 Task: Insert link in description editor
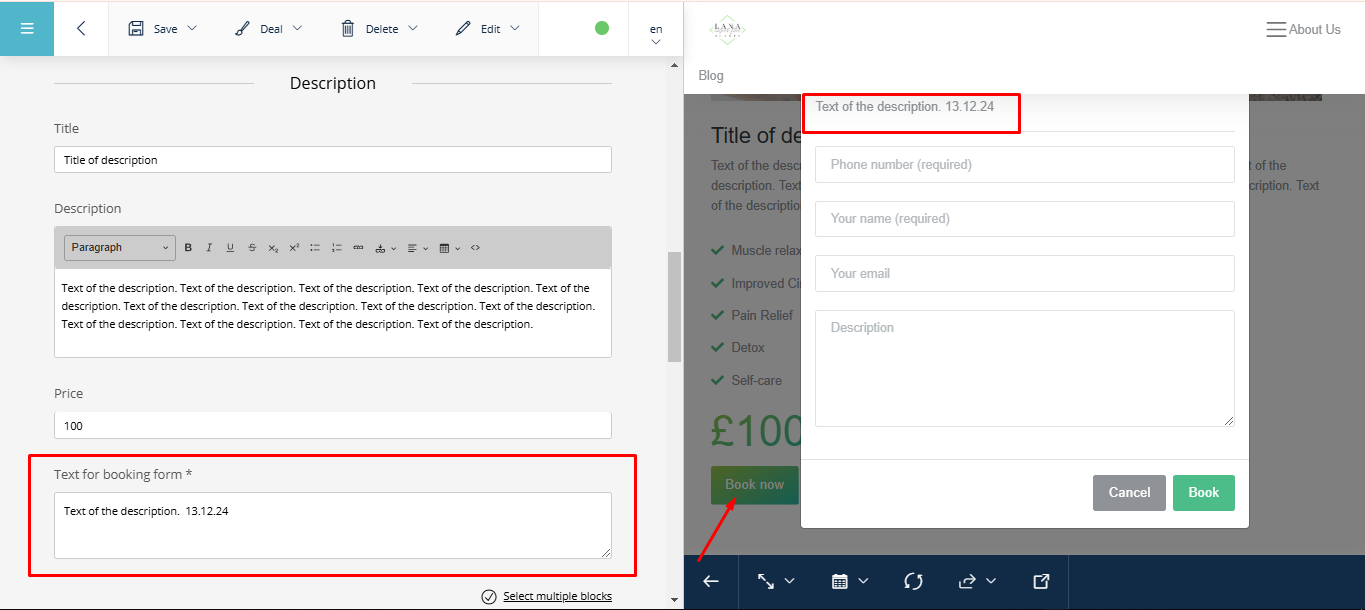click(358, 248)
